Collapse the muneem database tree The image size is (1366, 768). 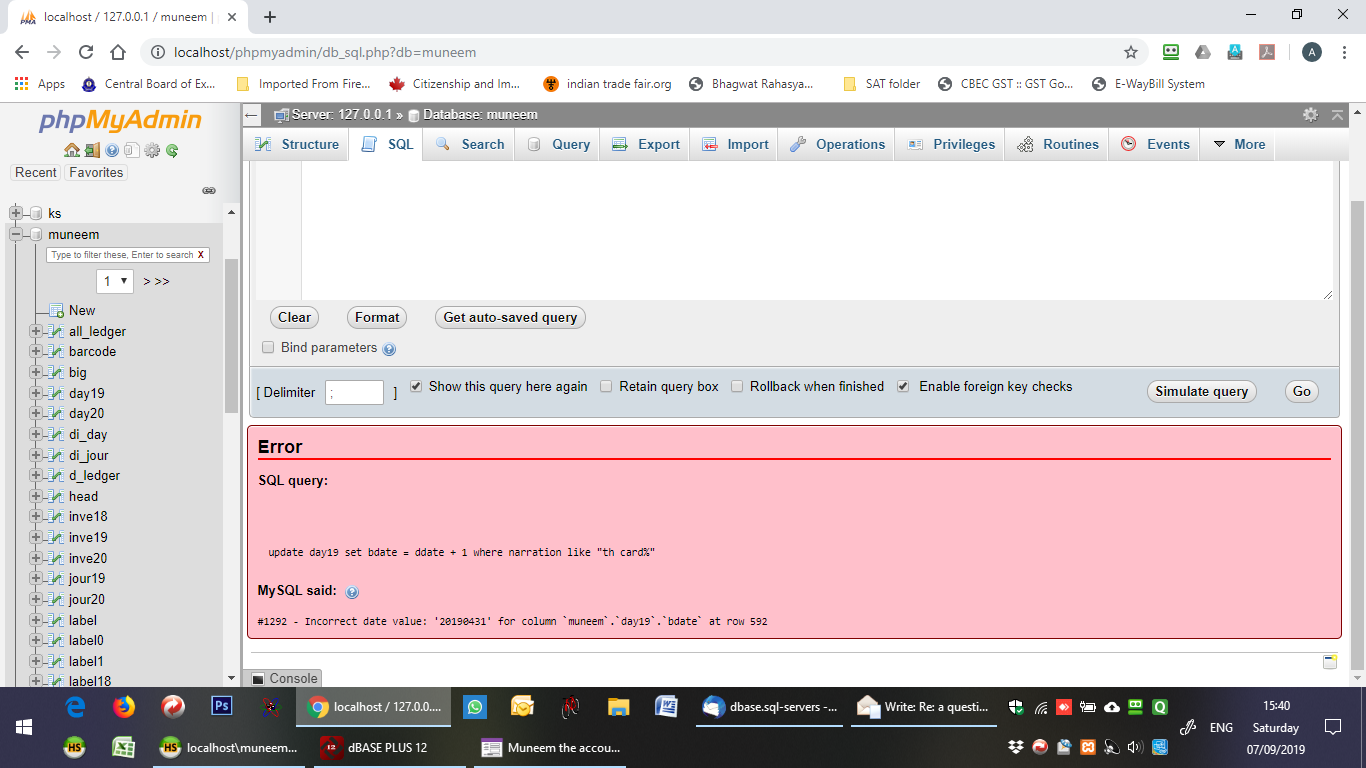pyautogui.click(x=16, y=234)
